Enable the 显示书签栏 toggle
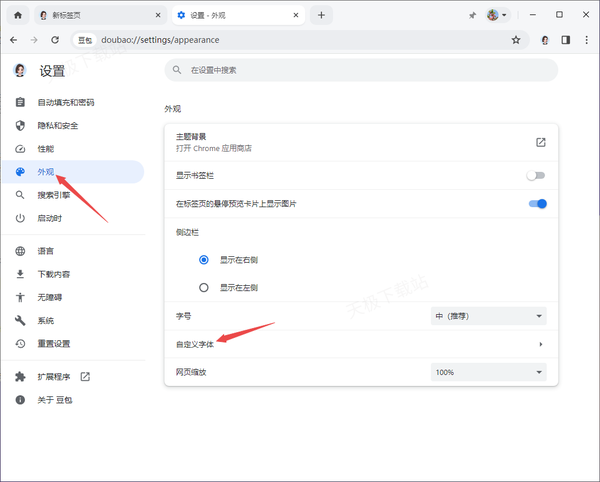Image resolution: width=600 pixels, height=482 pixels. (x=537, y=174)
